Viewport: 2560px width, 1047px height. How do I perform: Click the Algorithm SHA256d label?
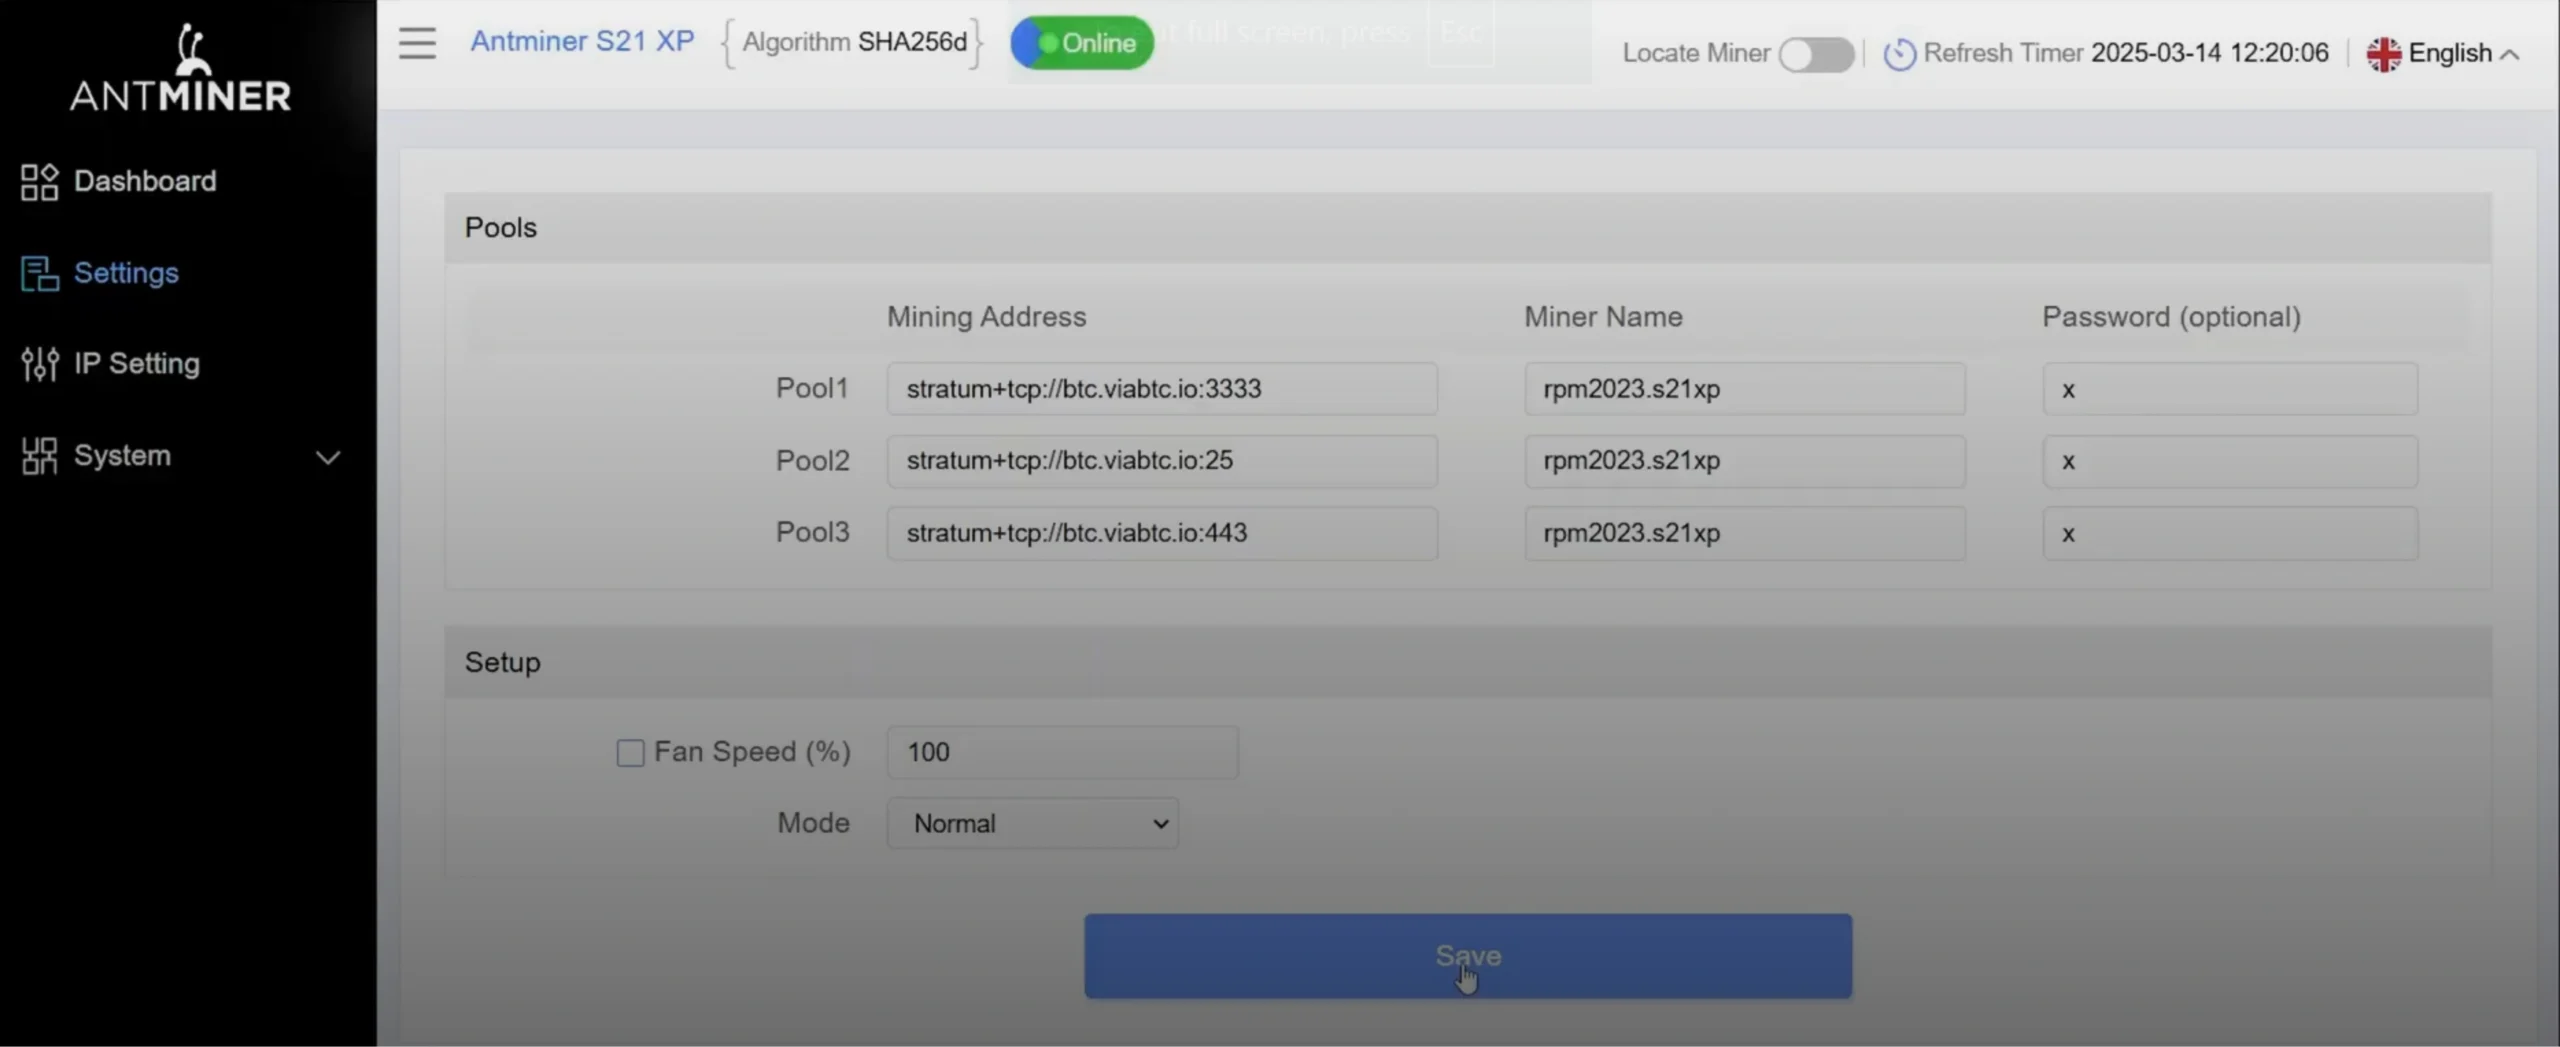(x=854, y=42)
